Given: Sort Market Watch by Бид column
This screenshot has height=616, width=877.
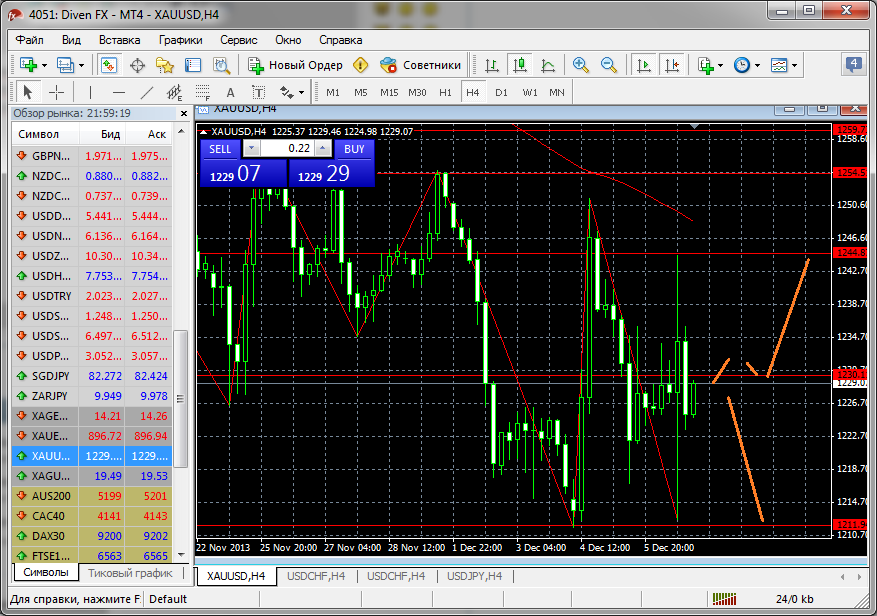Looking at the screenshot, I should pos(103,134).
